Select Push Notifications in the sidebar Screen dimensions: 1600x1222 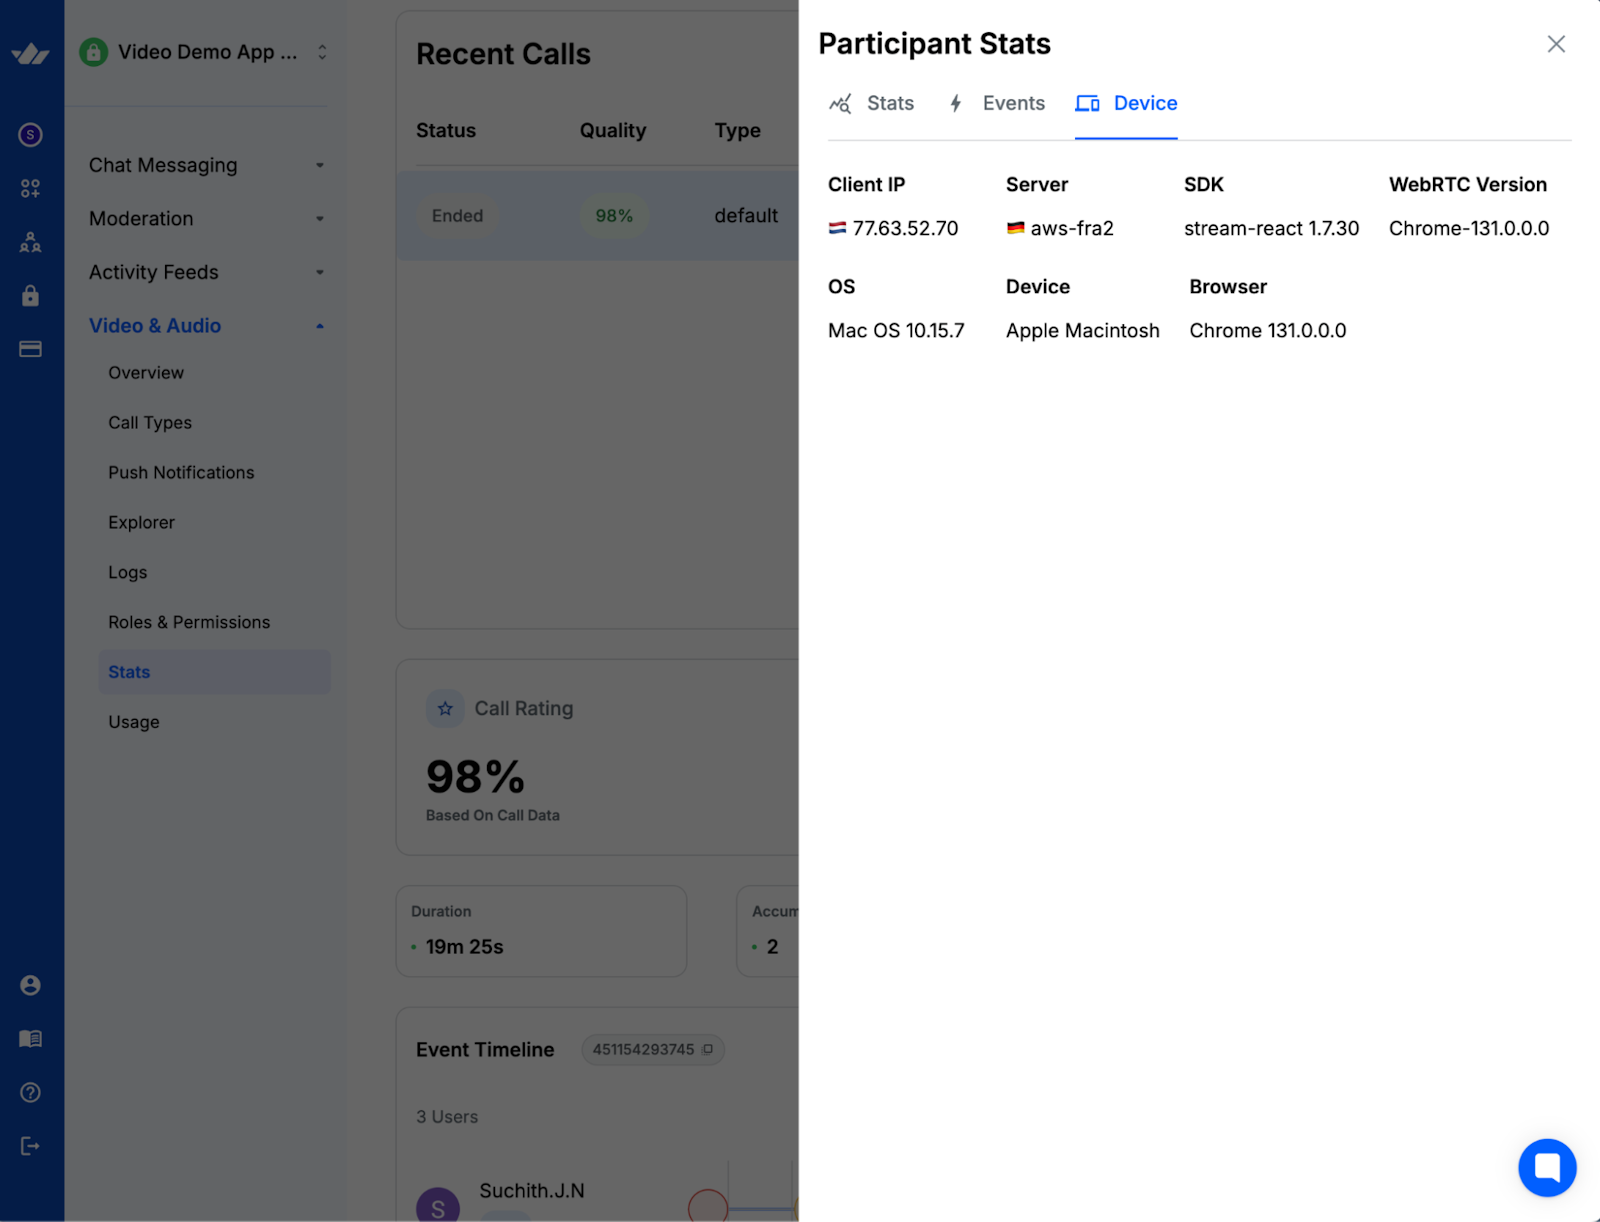coord(181,472)
